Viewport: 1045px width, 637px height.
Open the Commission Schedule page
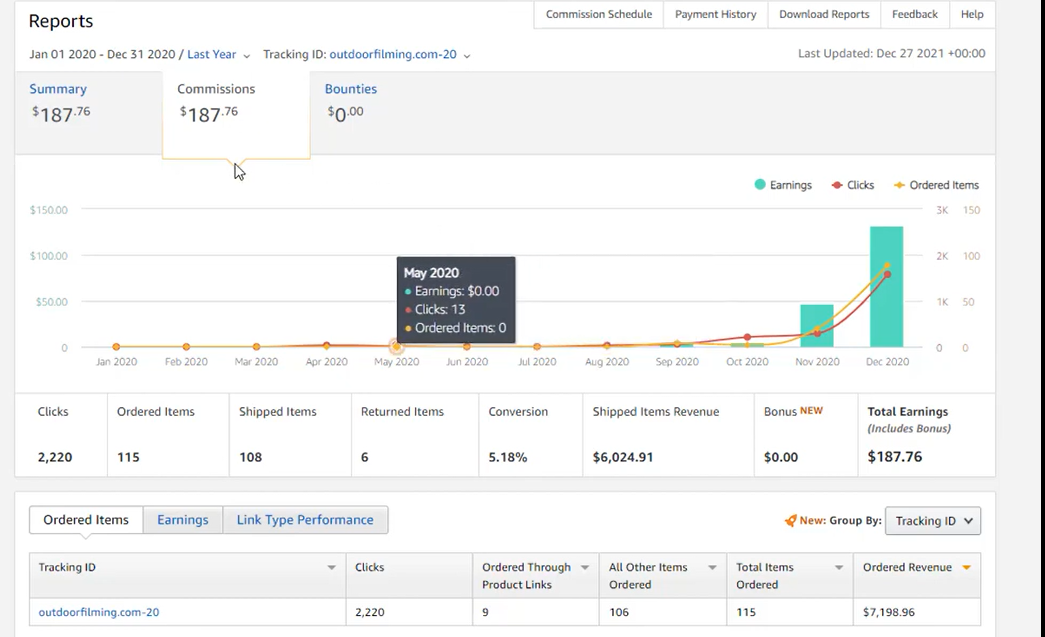[598, 14]
